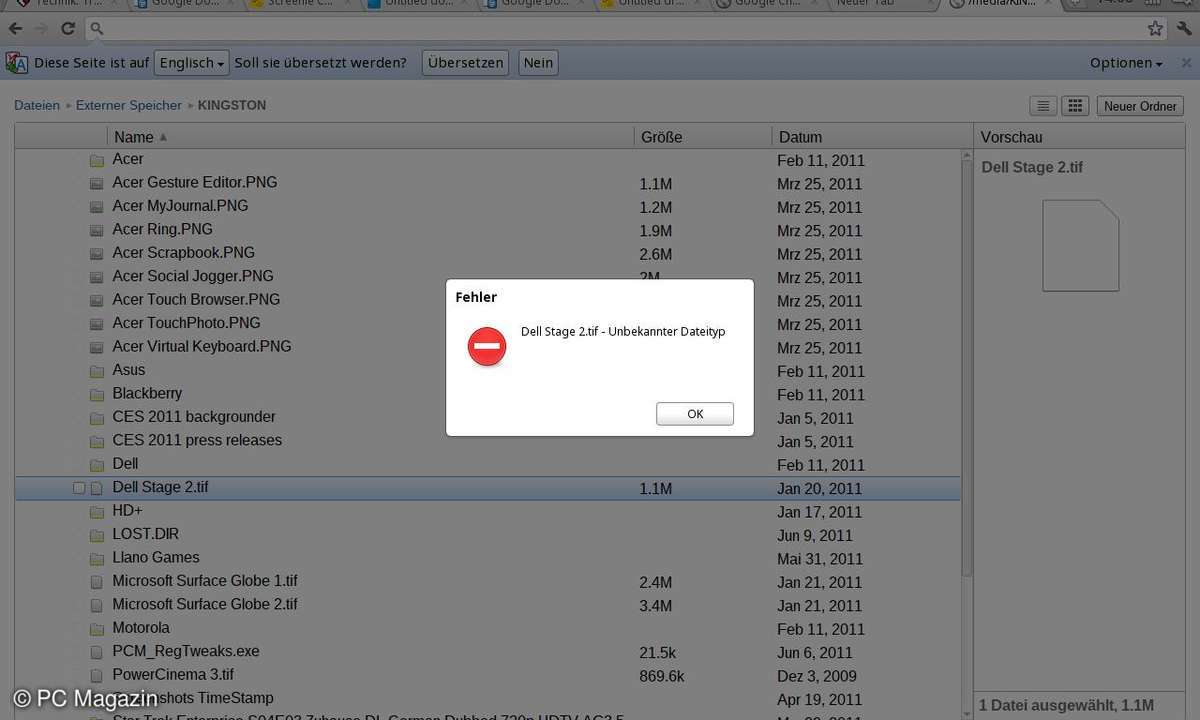Image resolution: width=1200 pixels, height=720 pixels.
Task: Open the Englisch language dropdown
Action: point(192,63)
